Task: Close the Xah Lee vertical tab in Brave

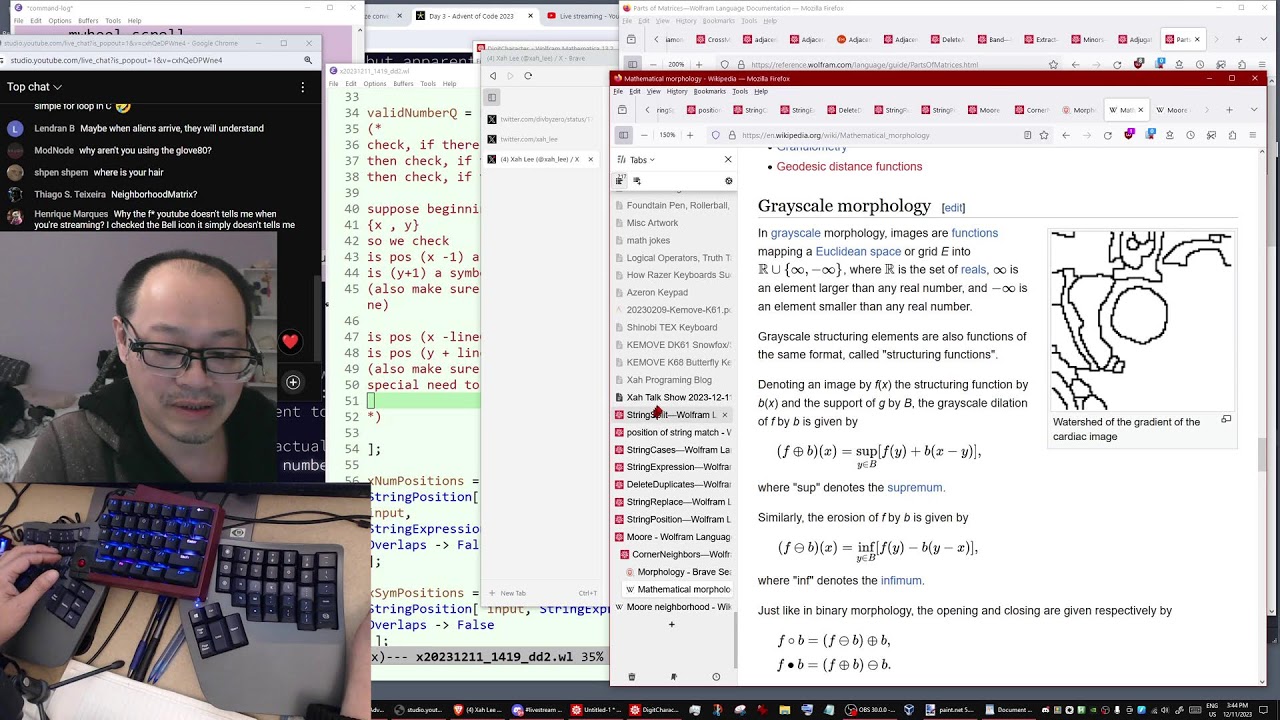Action: point(590,159)
